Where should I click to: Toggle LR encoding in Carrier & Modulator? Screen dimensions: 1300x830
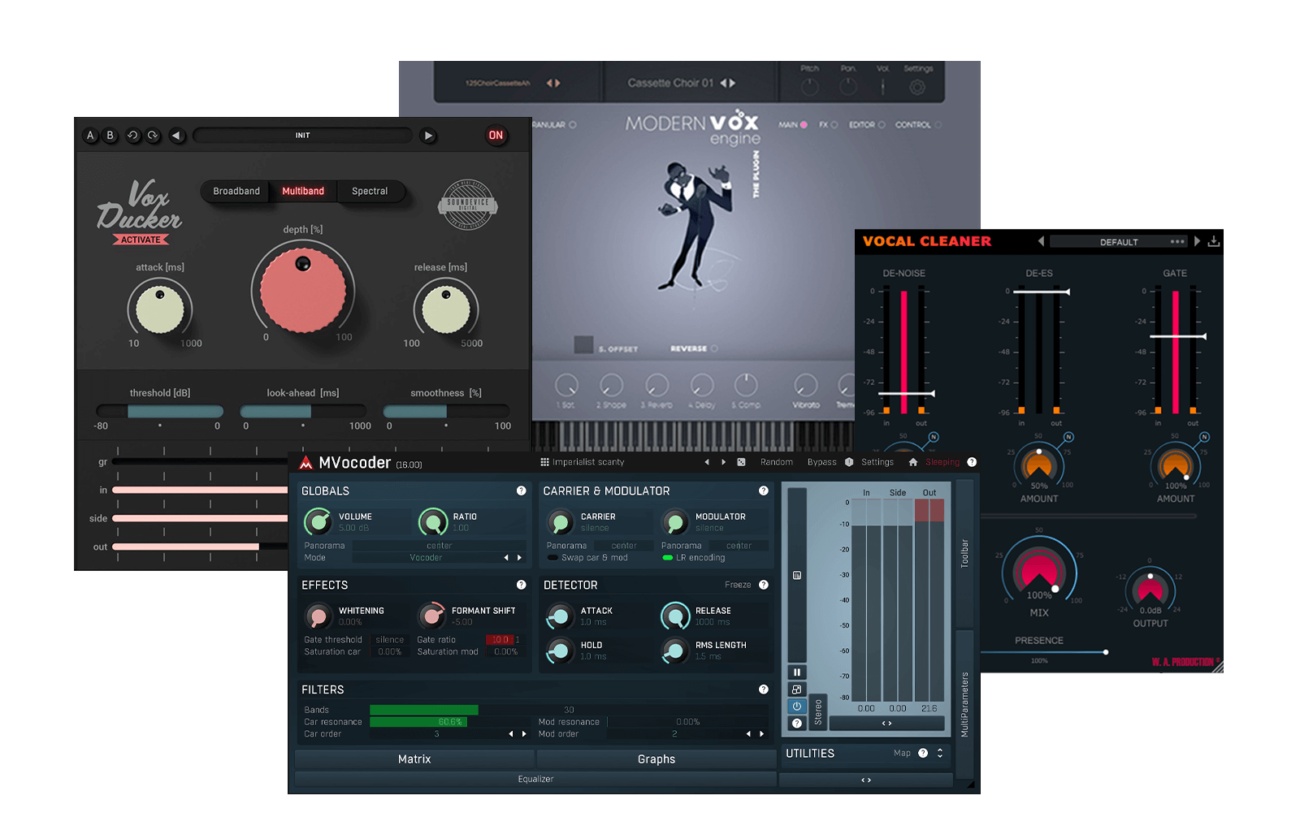click(667, 558)
